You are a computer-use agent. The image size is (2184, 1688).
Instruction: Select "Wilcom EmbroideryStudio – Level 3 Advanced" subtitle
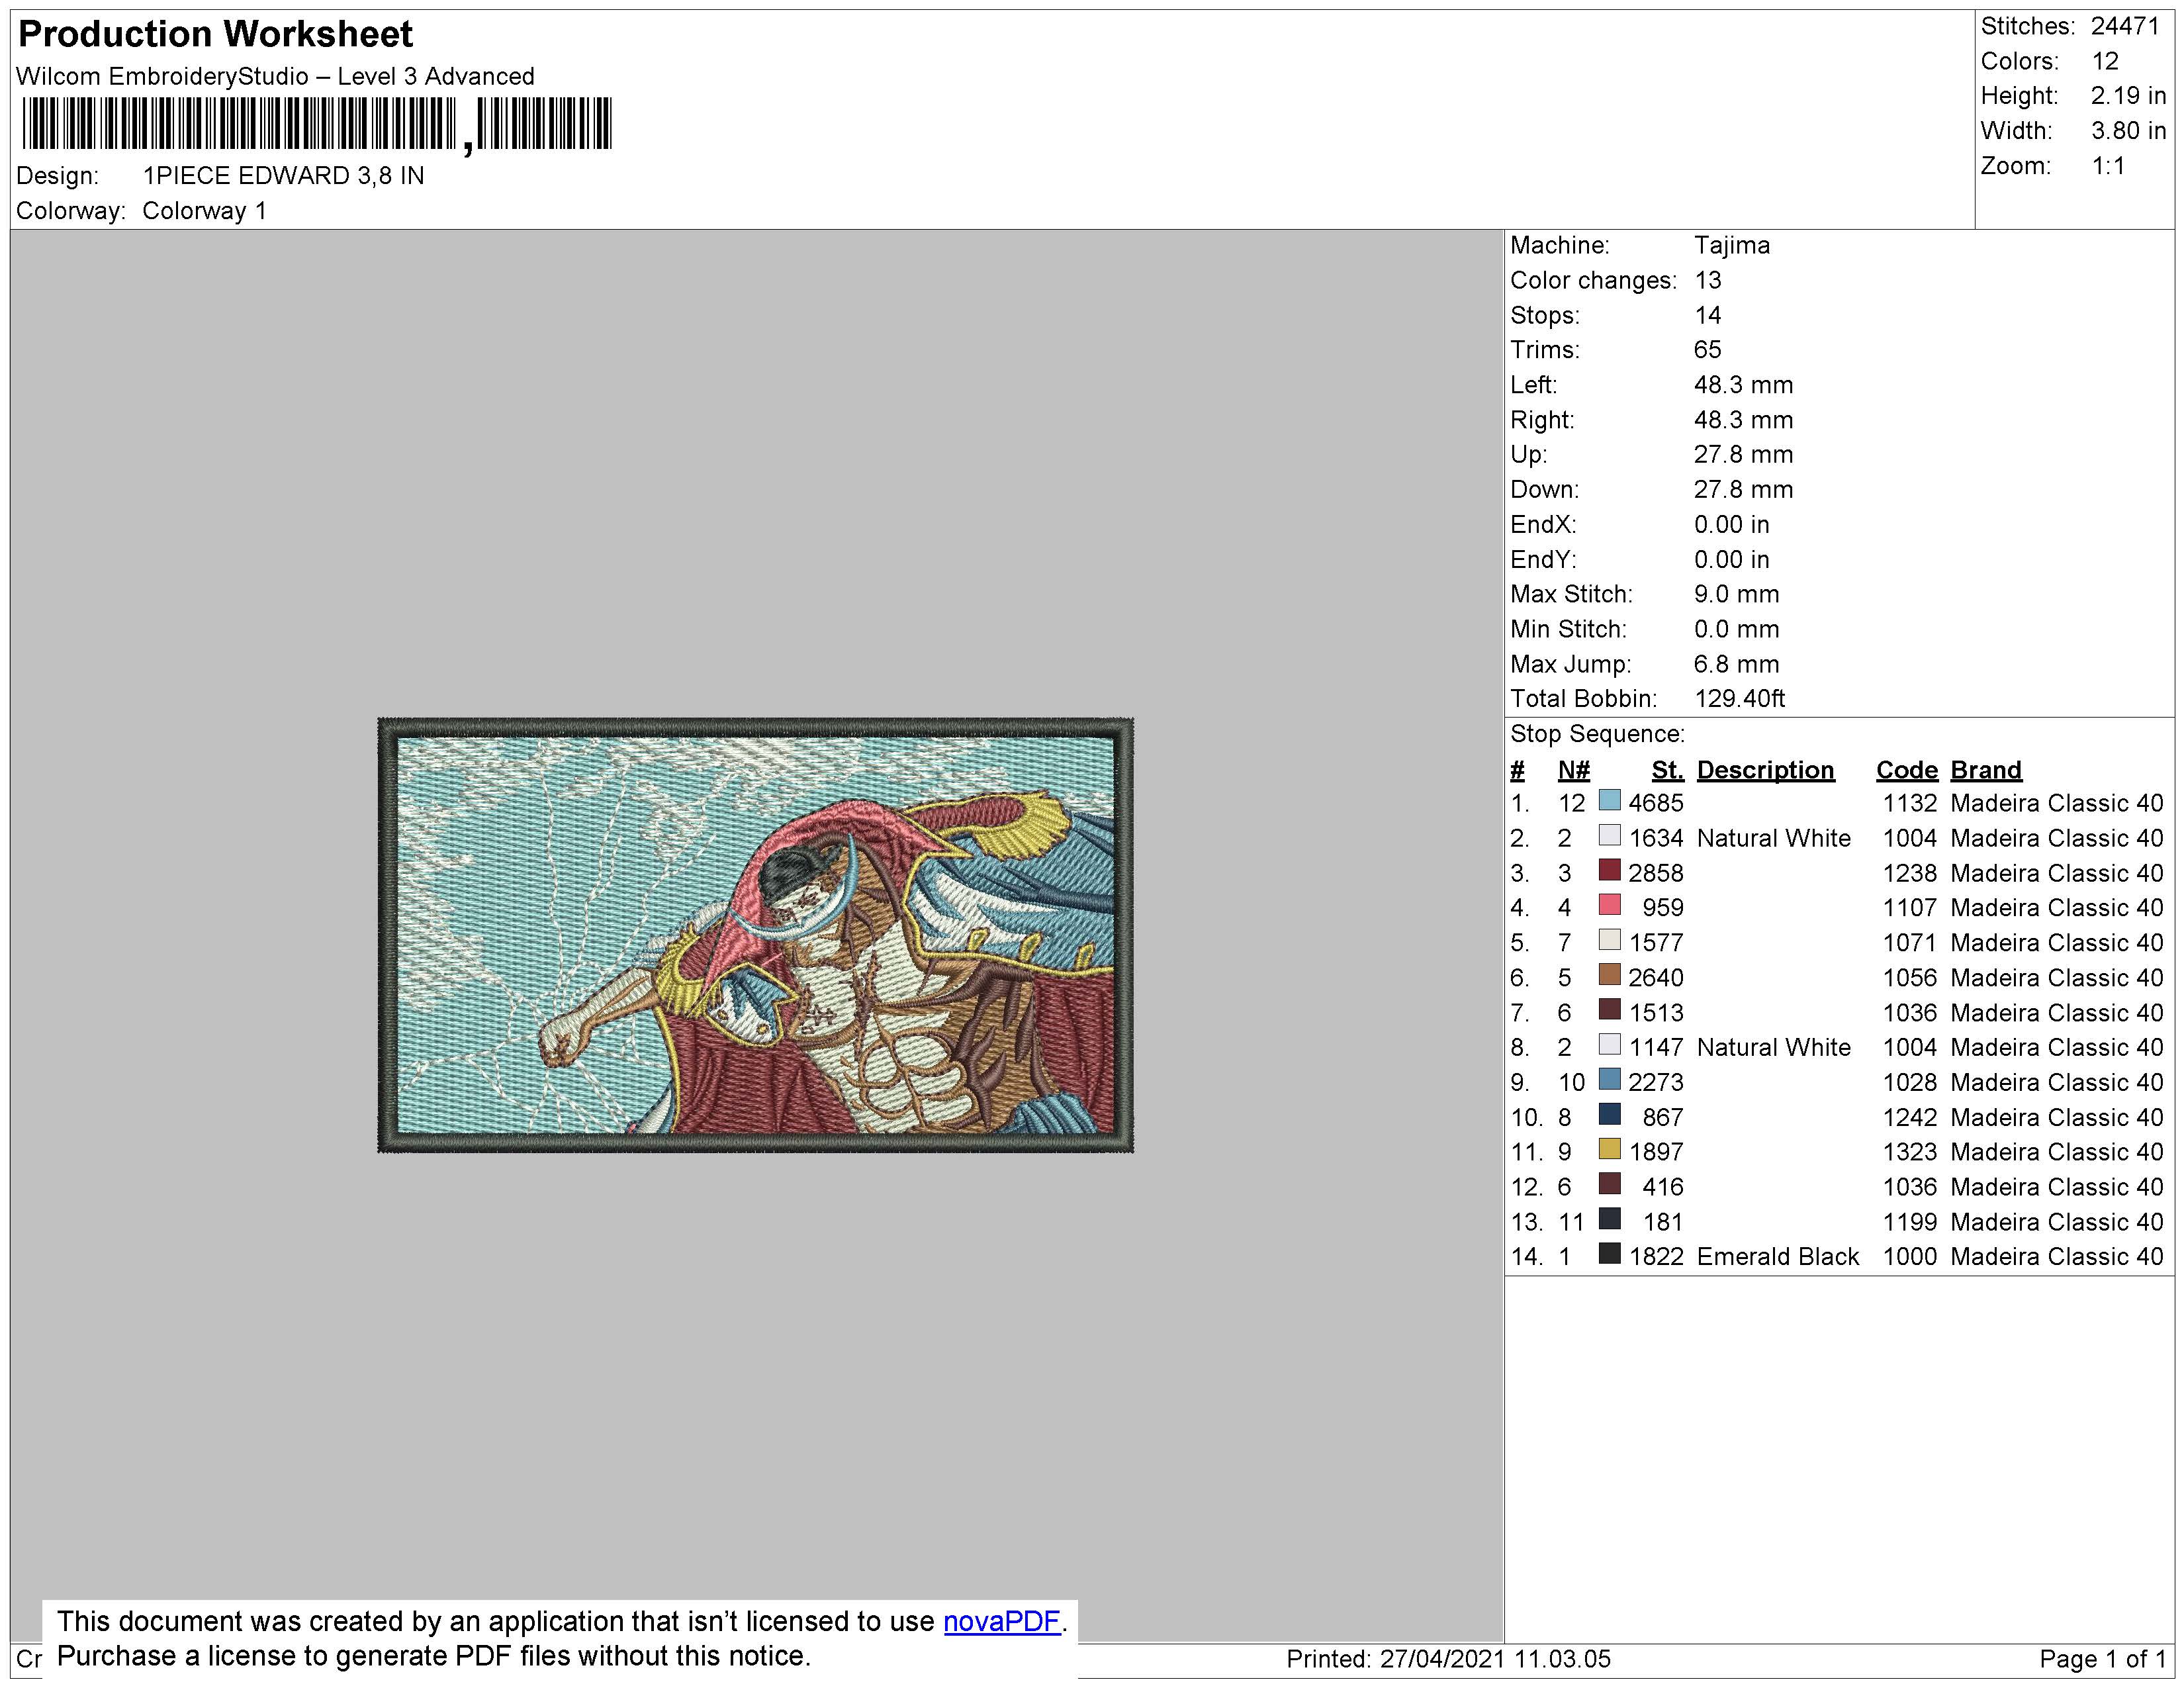[x=275, y=77]
